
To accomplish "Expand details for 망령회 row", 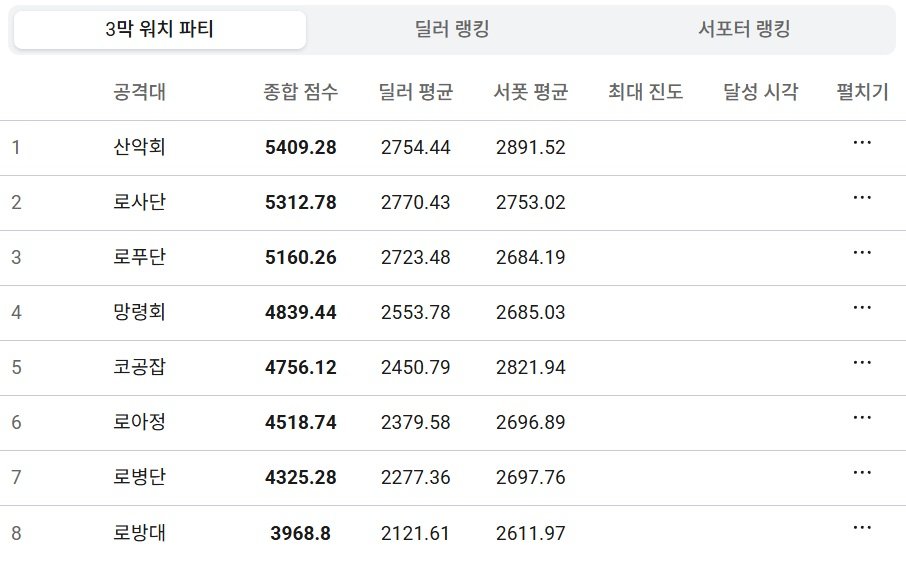I will click(x=862, y=308).
